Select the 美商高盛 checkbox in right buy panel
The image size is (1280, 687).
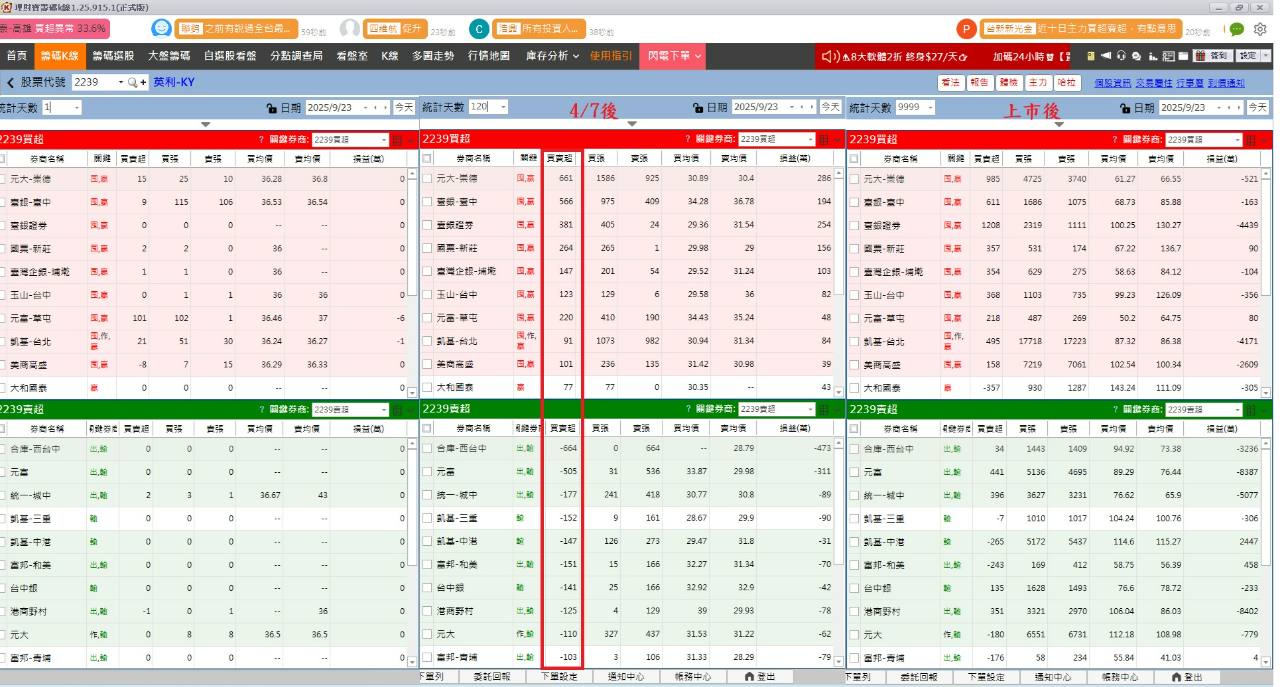pos(855,365)
